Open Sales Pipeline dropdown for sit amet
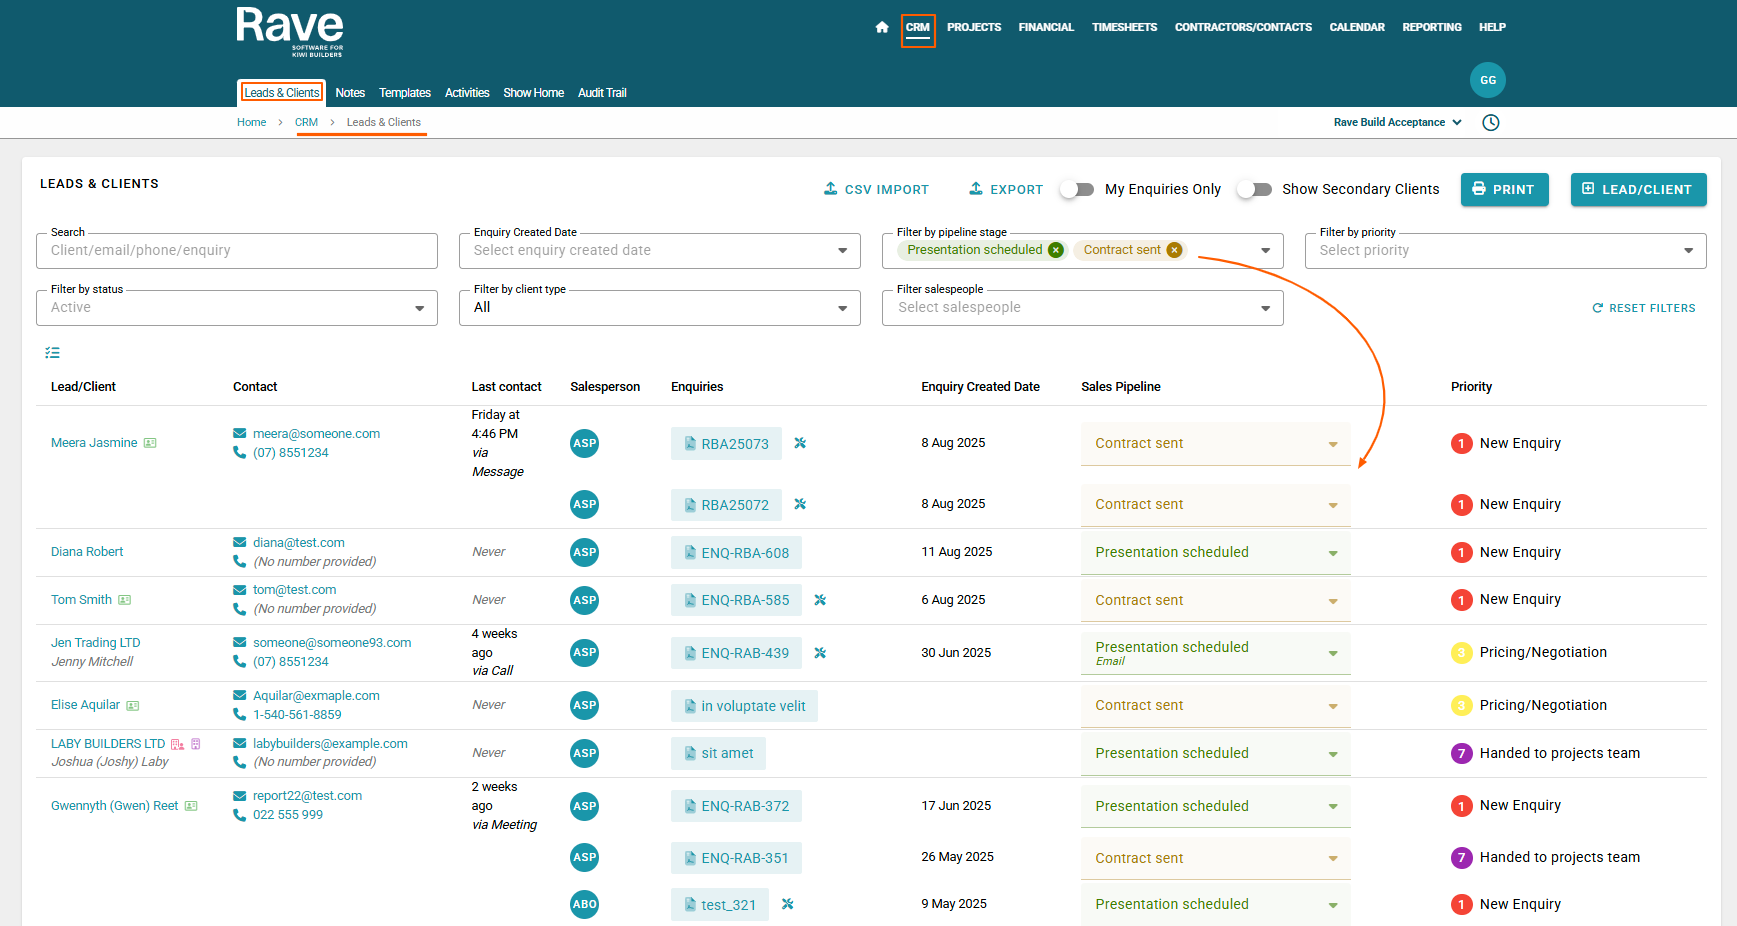1737x926 pixels. click(1215, 753)
